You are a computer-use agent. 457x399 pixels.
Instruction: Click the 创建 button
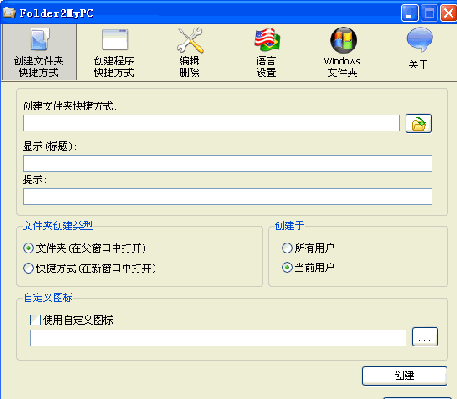coord(404,376)
